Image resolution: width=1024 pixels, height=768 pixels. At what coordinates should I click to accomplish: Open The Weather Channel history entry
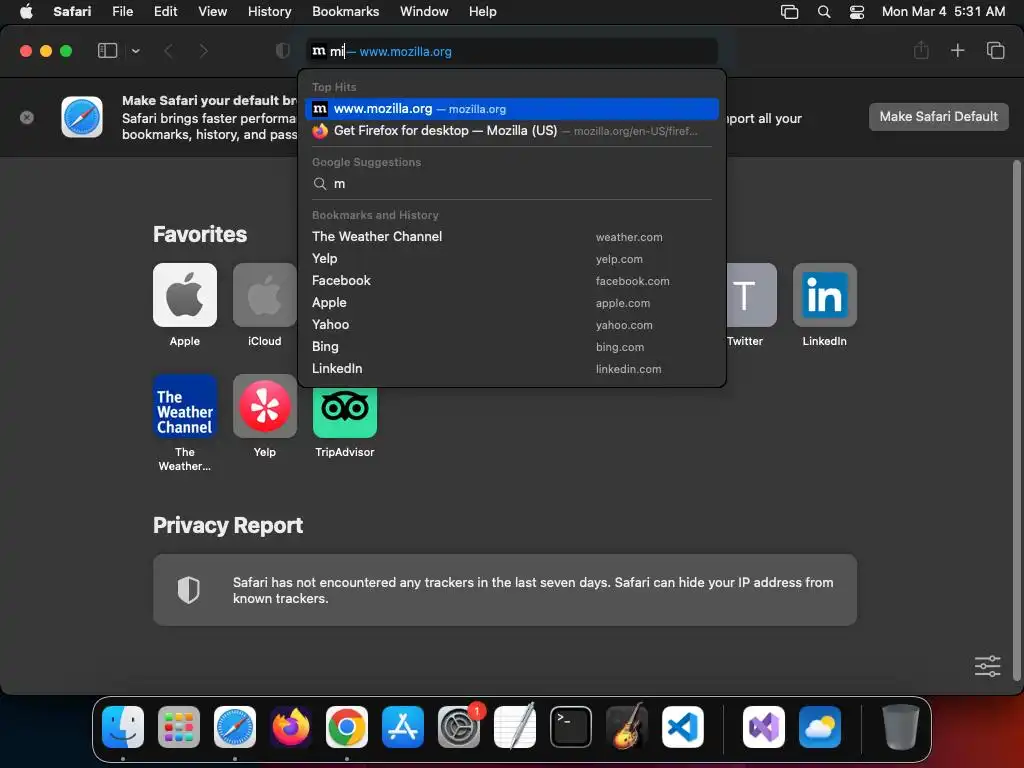pos(512,236)
